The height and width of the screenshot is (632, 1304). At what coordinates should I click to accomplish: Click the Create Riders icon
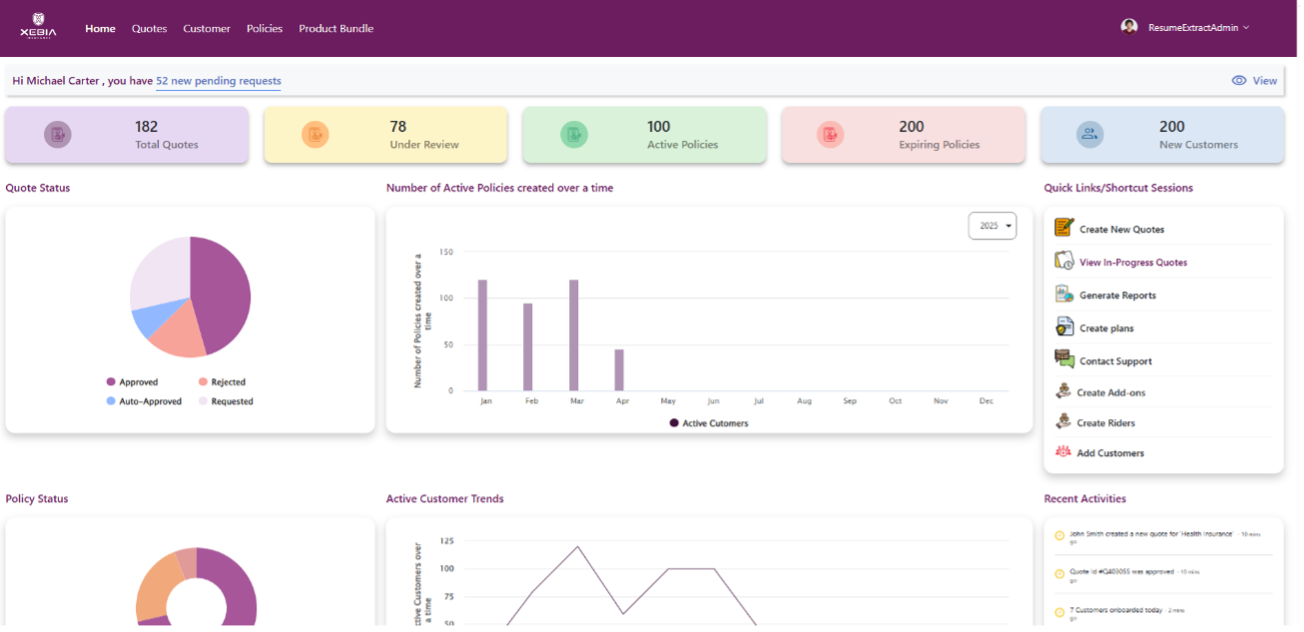click(x=1063, y=422)
